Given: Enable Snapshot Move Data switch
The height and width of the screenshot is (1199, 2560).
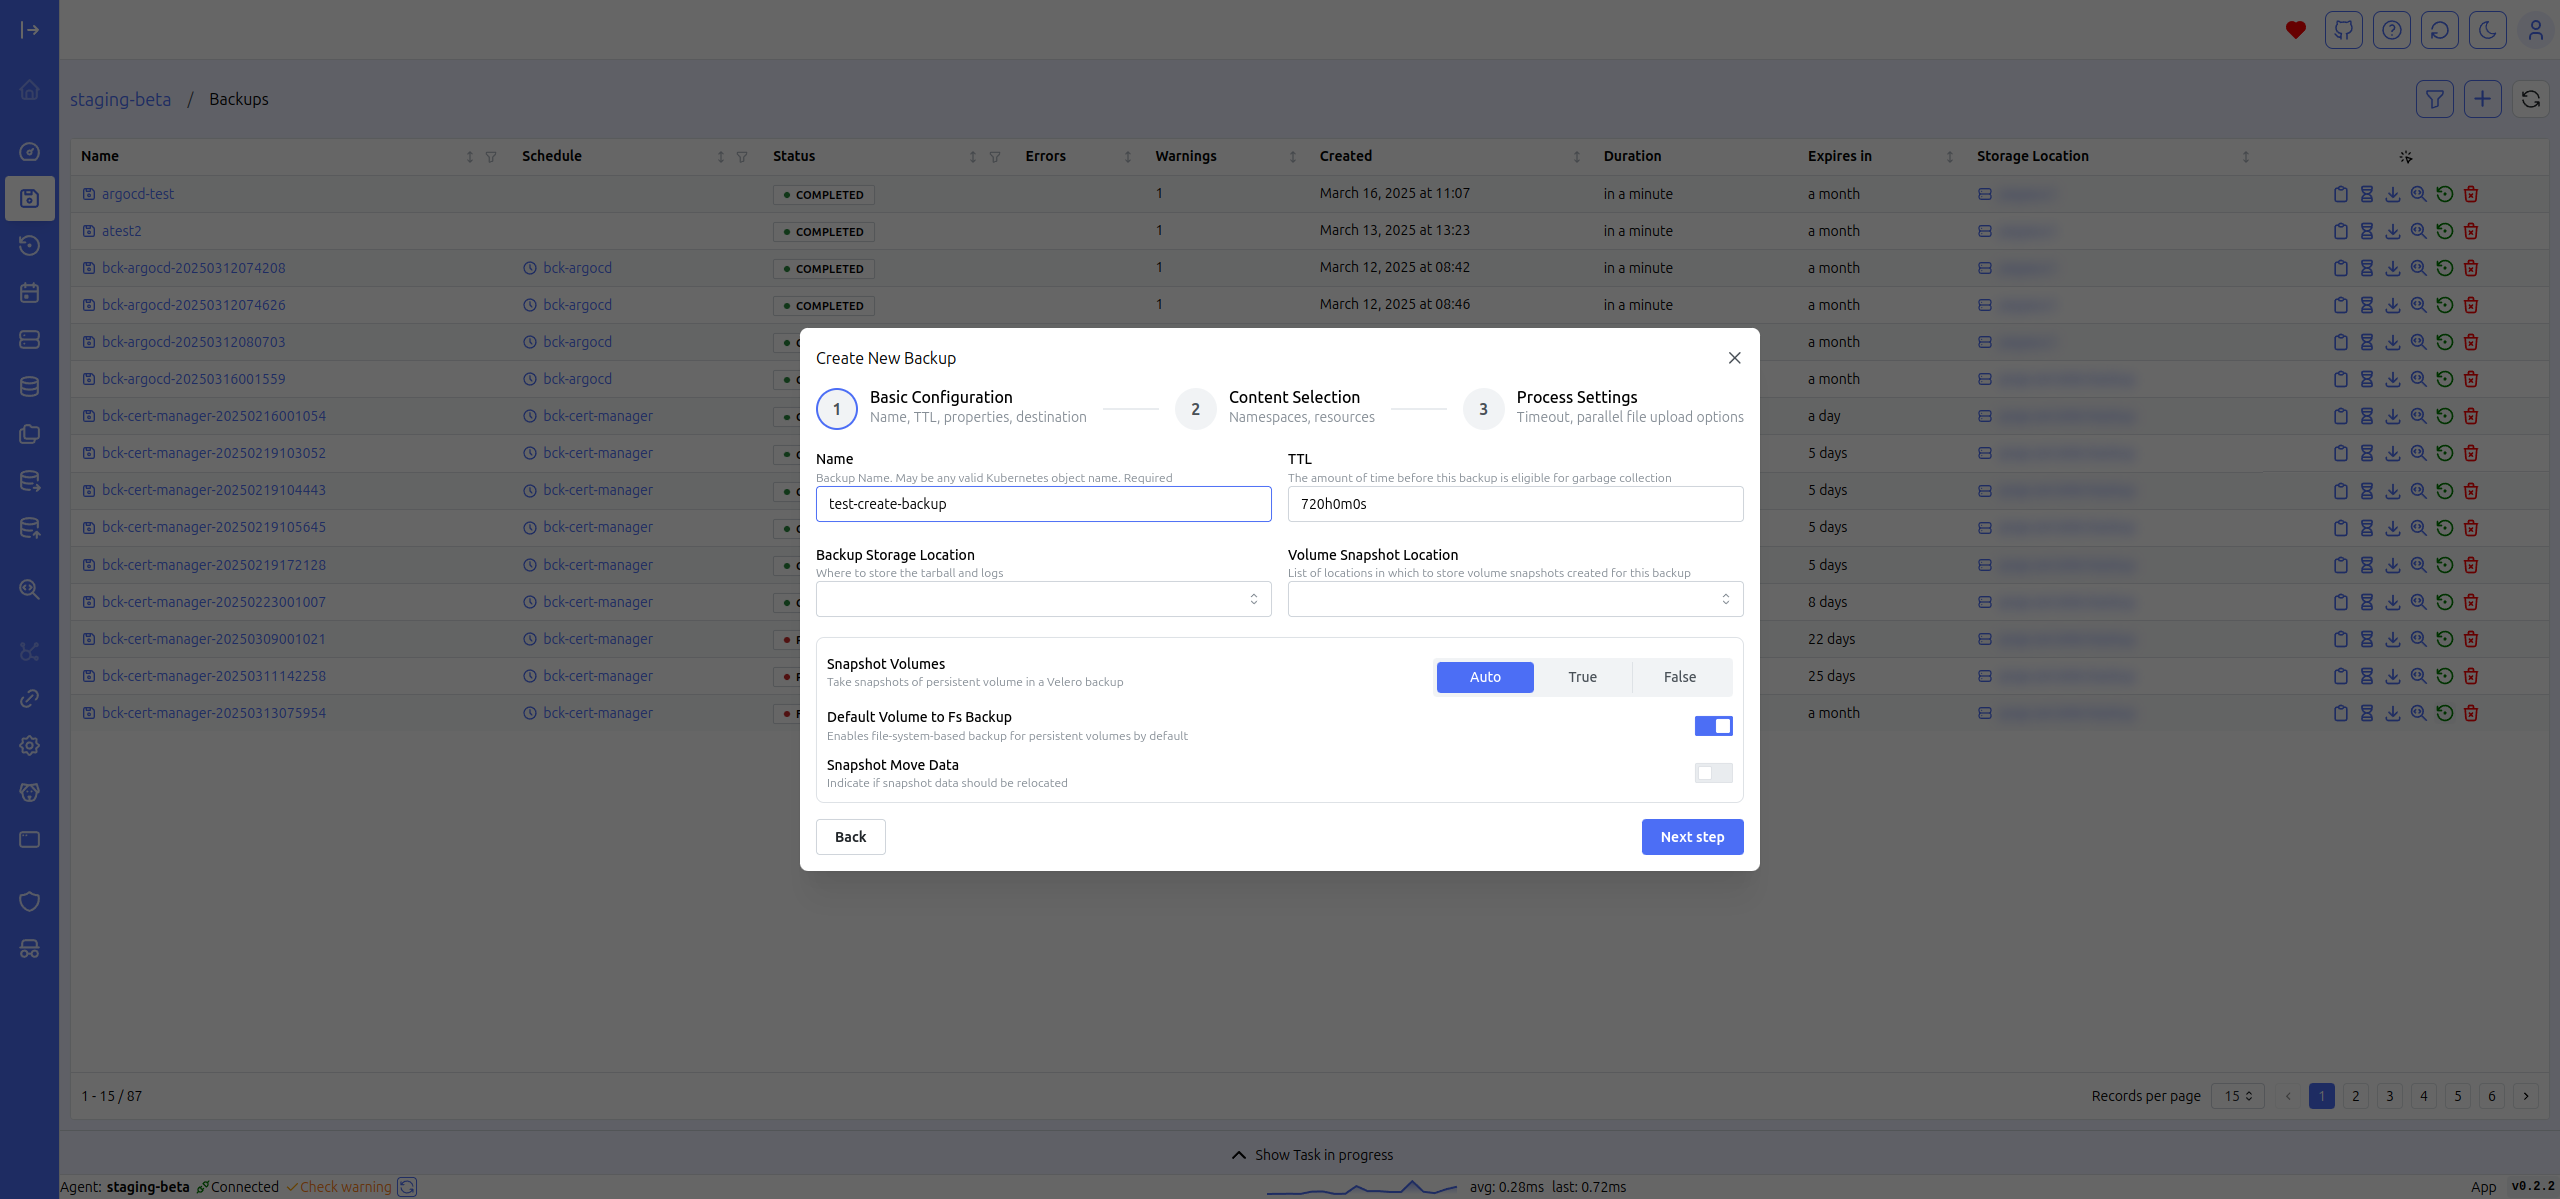Looking at the screenshot, I should 1713,773.
